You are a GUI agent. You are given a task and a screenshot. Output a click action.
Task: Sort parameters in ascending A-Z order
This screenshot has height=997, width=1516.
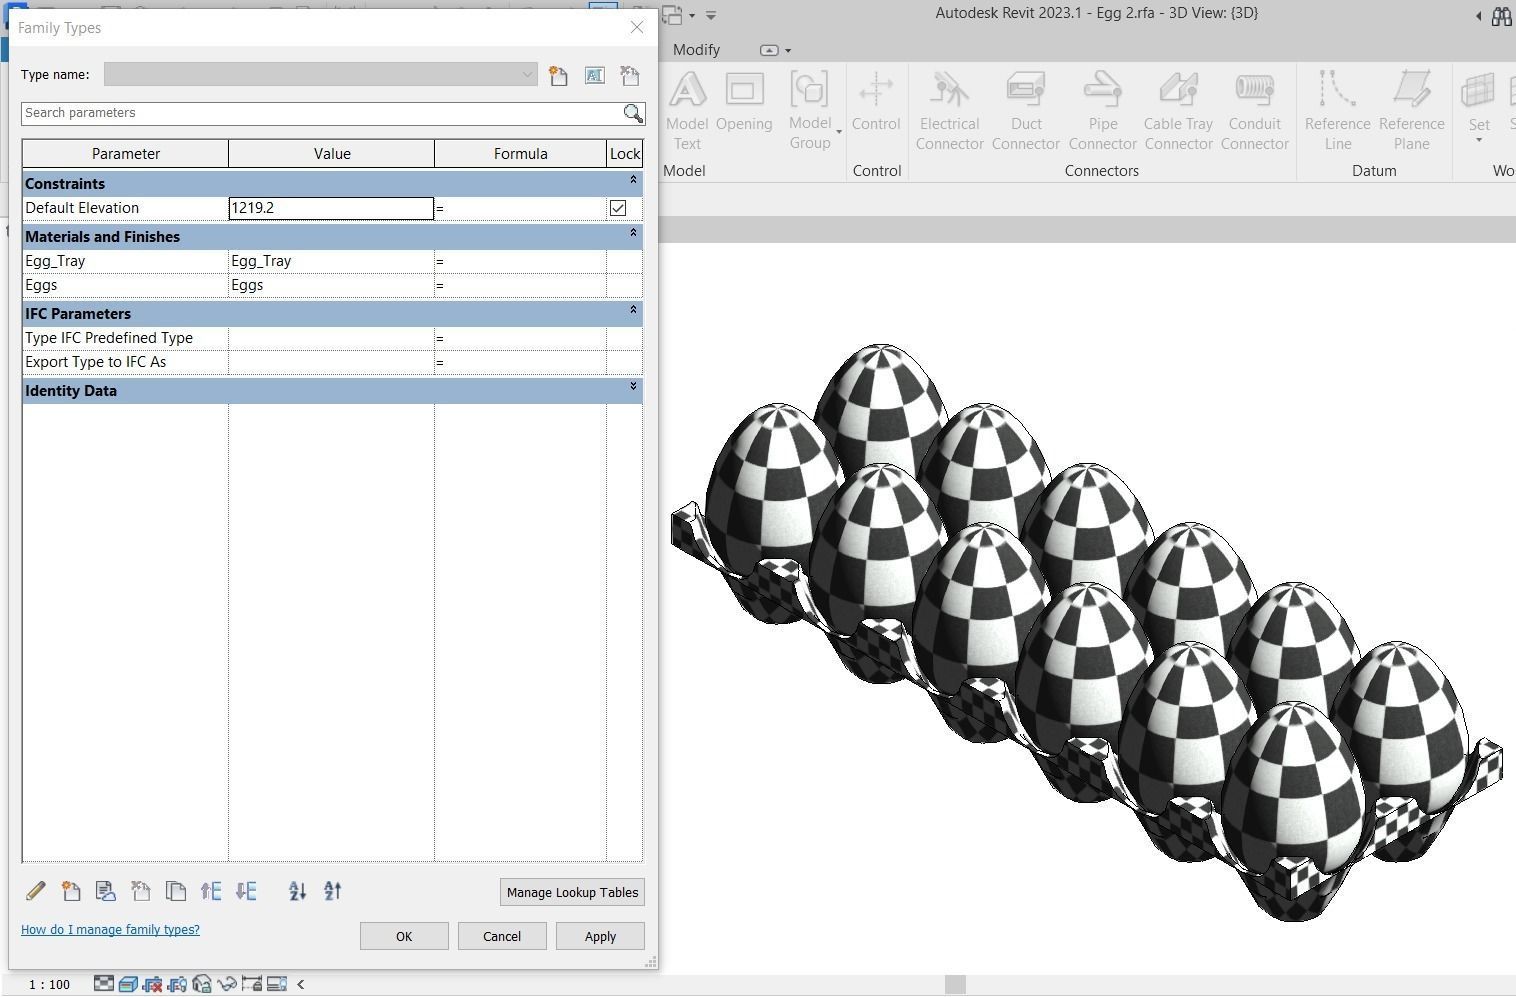297,891
